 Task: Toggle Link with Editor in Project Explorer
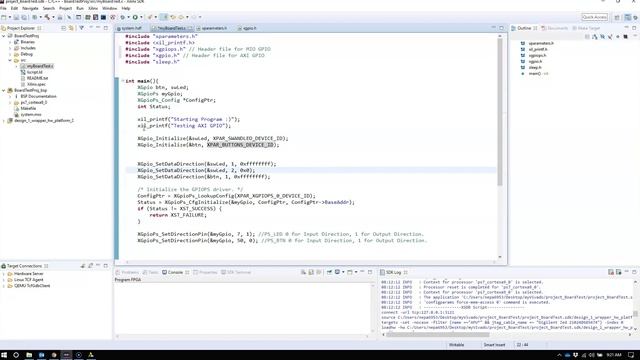(x=71, y=28)
